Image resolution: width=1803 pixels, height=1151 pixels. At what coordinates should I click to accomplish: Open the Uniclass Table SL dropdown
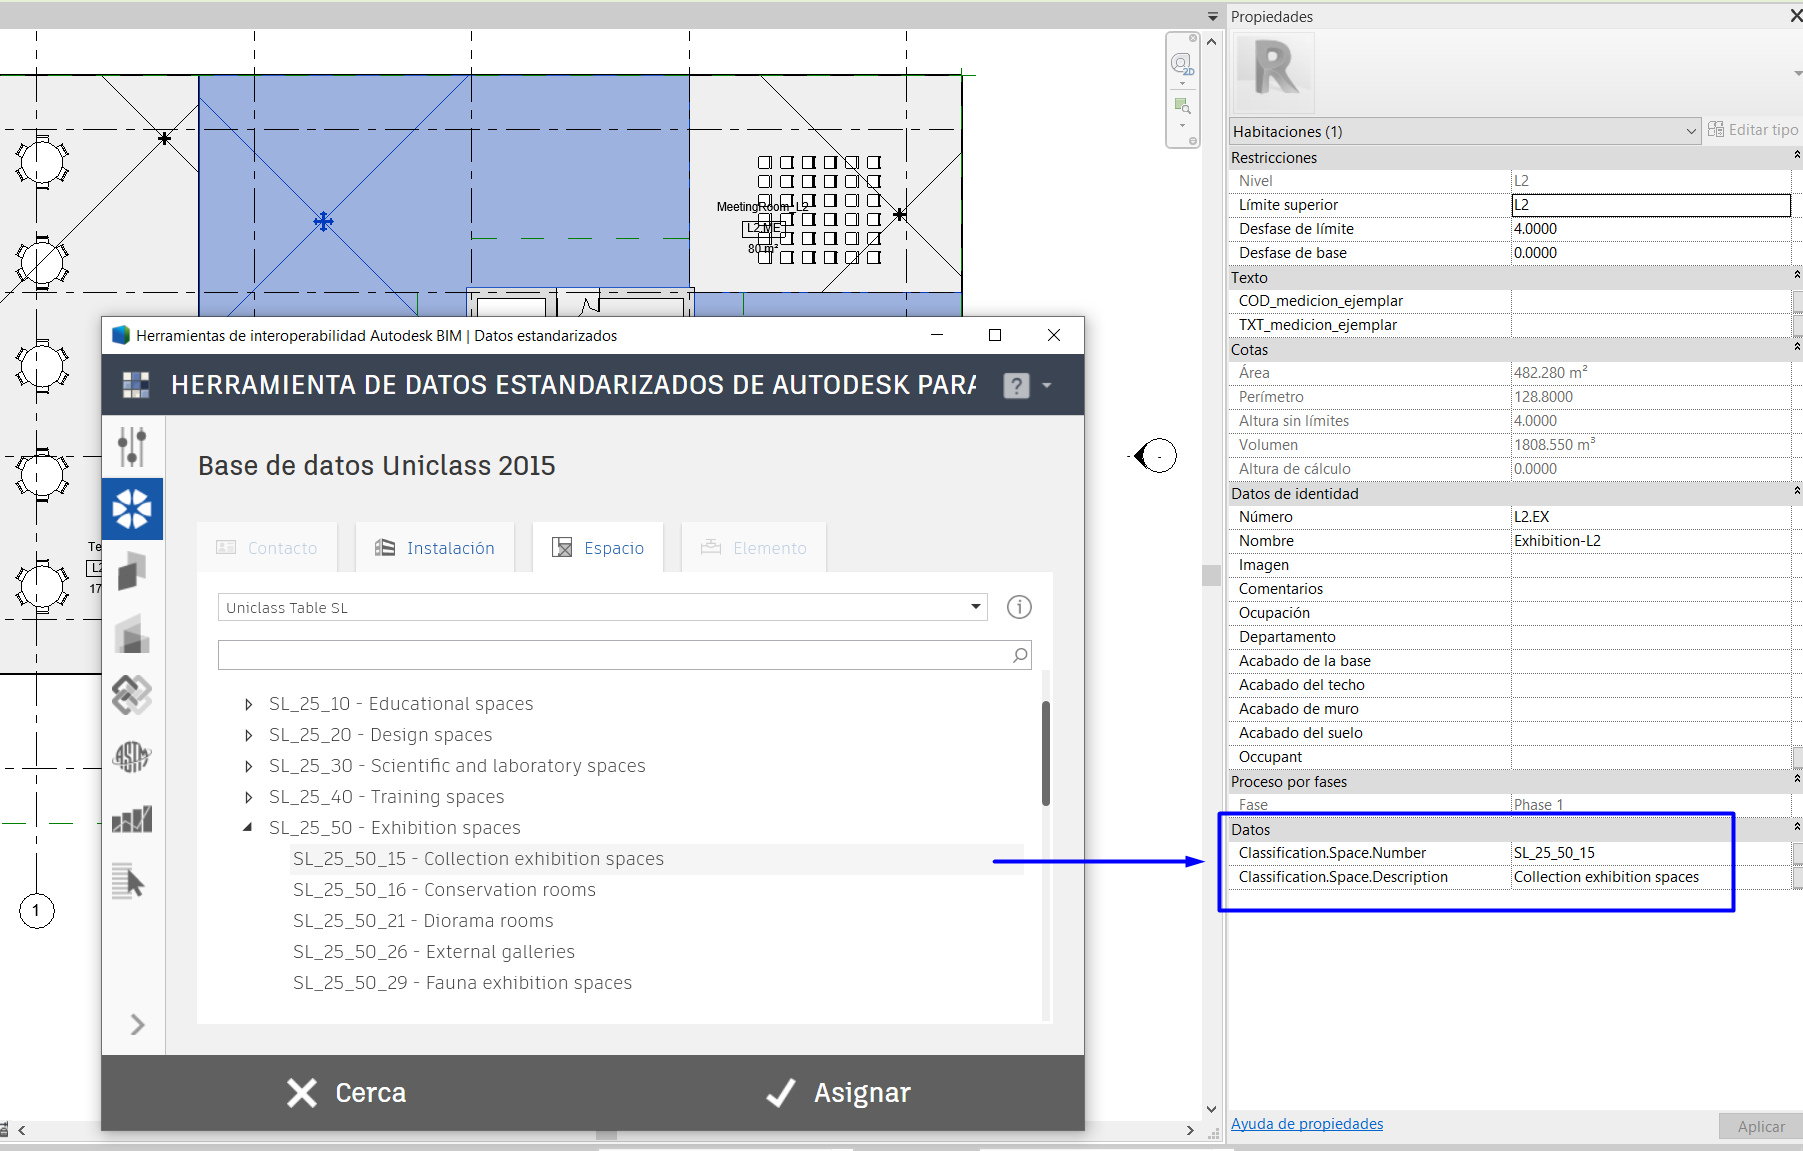click(602, 607)
